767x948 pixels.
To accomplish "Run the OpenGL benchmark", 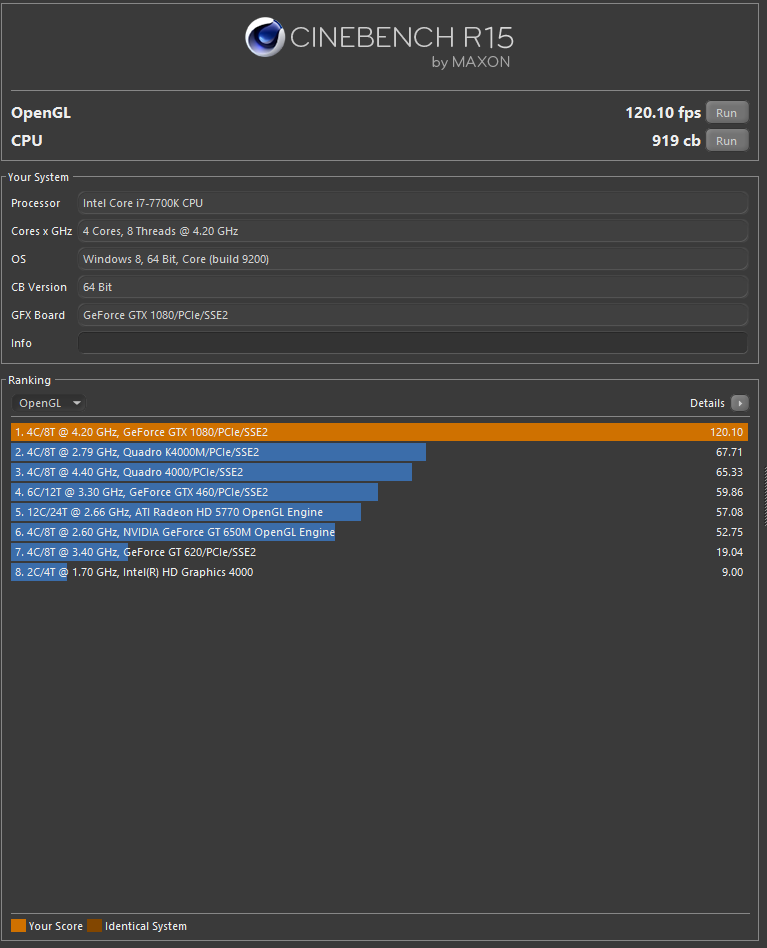I will (x=727, y=112).
